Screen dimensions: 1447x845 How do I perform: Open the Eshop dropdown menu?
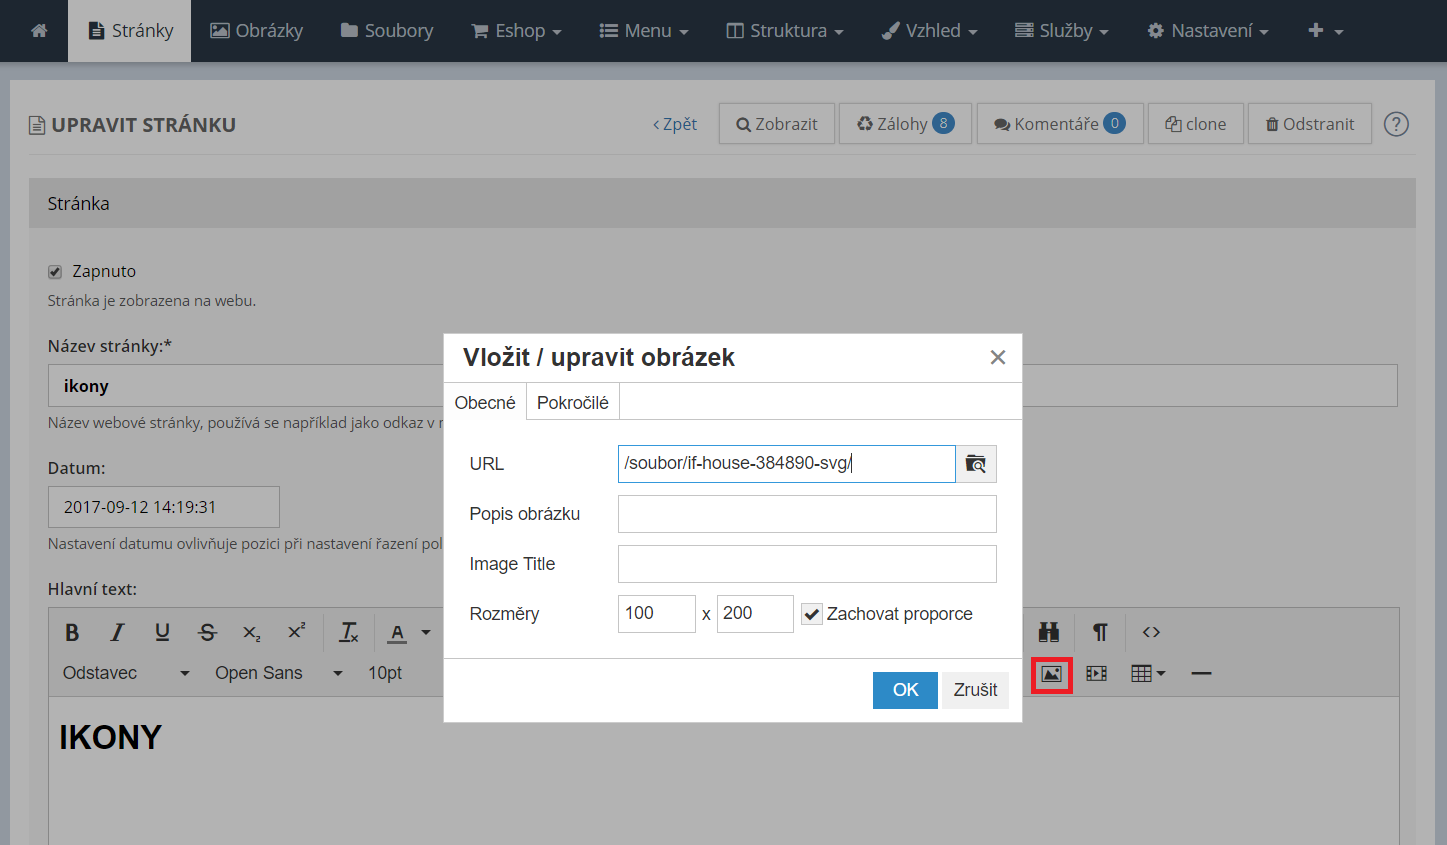click(516, 31)
